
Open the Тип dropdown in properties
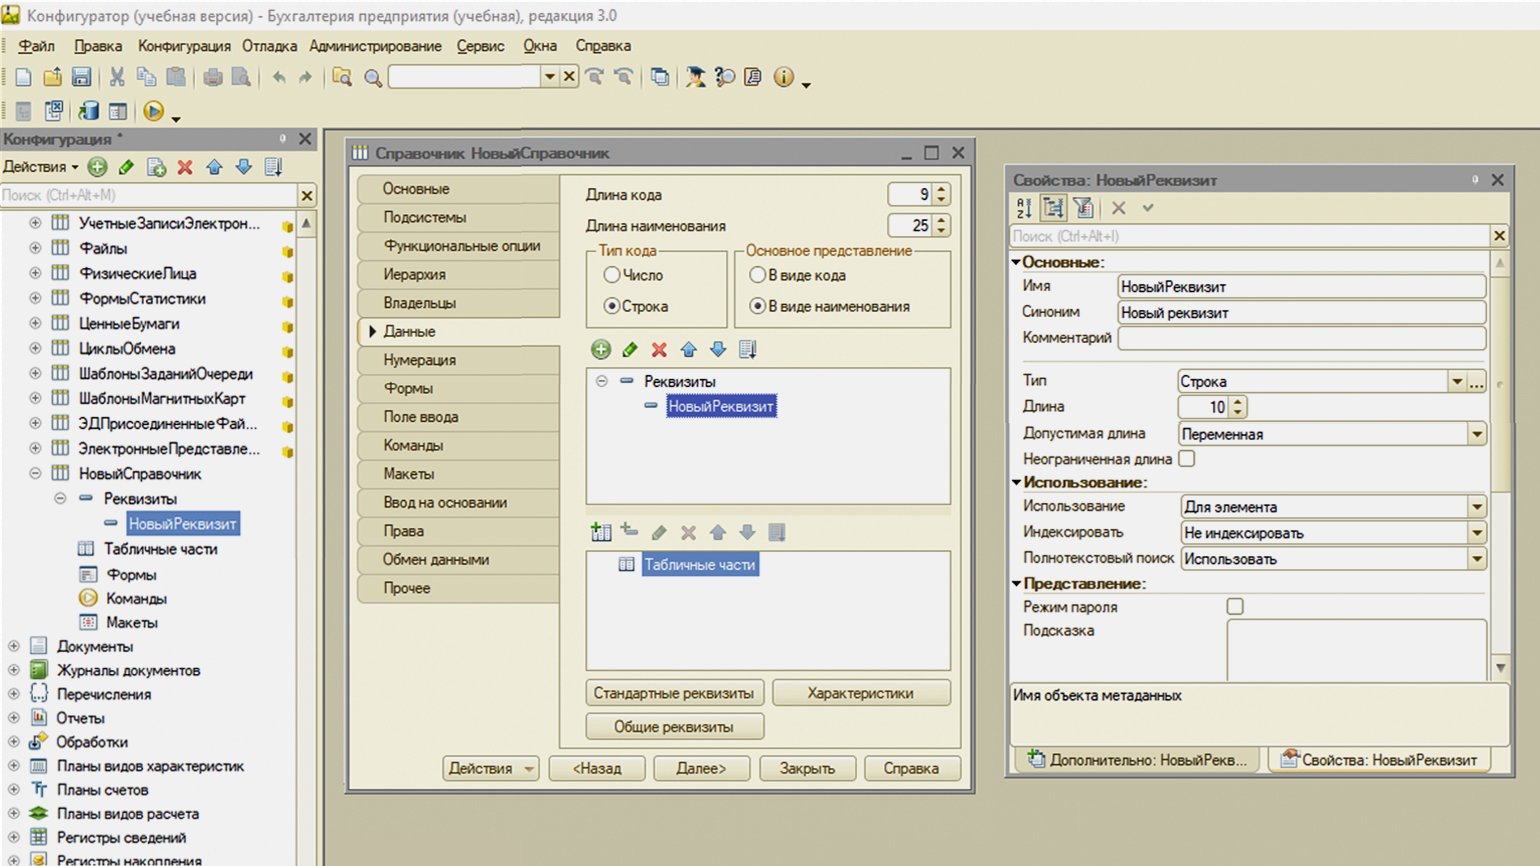(x=1457, y=381)
